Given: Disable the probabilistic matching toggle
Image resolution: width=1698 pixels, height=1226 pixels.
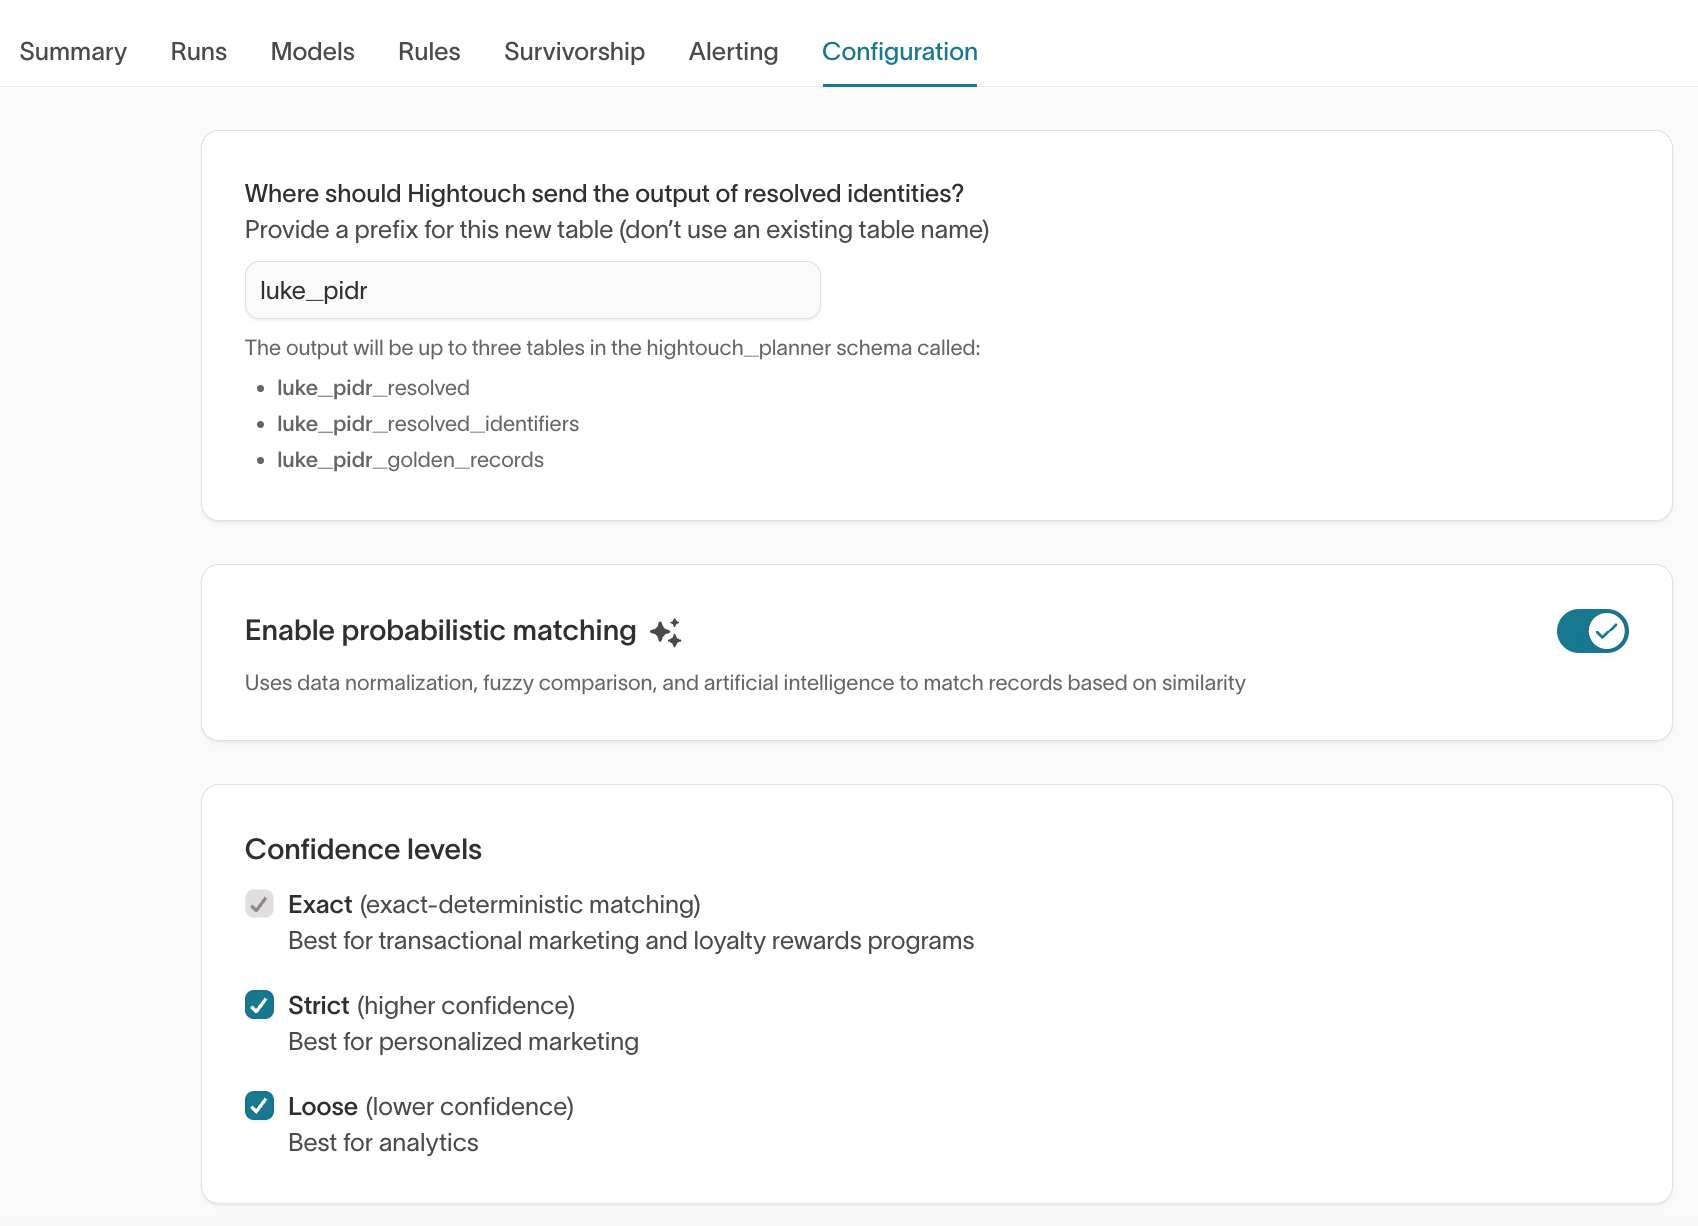Looking at the screenshot, I should tap(1591, 631).
